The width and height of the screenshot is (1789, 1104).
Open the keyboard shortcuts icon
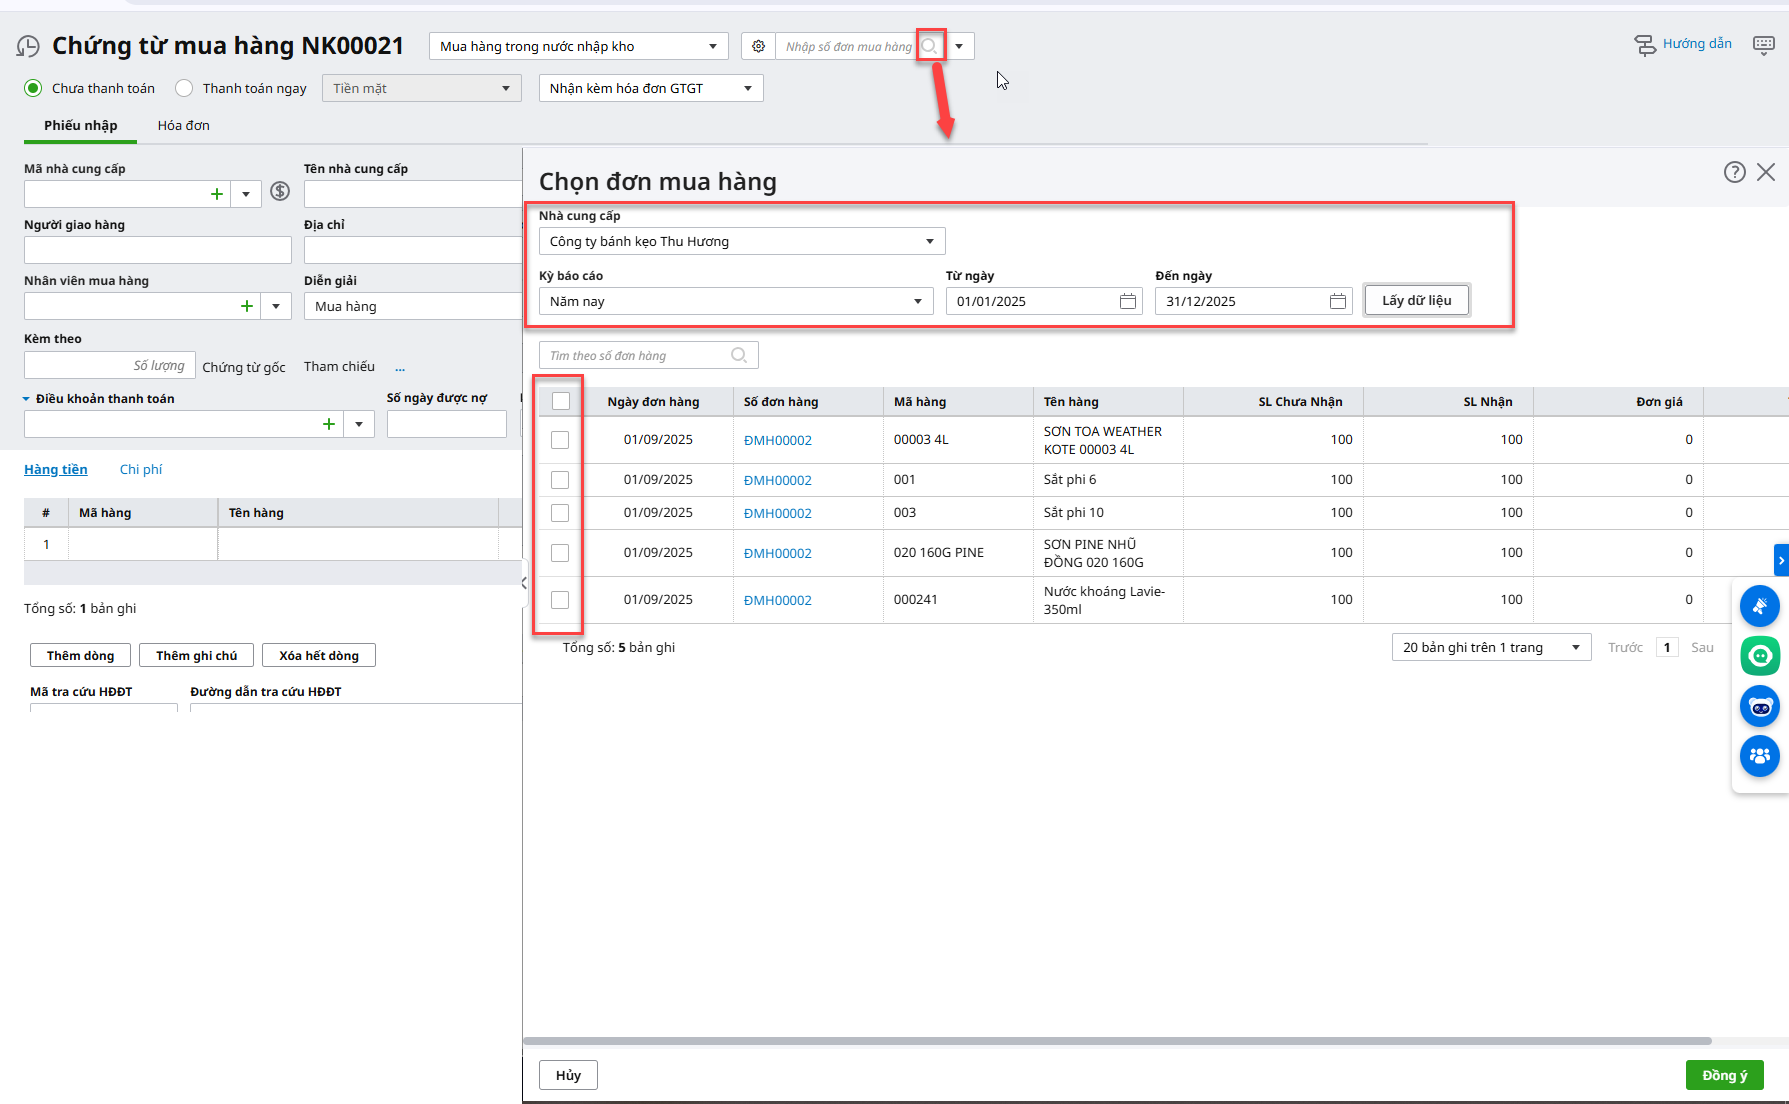click(x=1763, y=45)
